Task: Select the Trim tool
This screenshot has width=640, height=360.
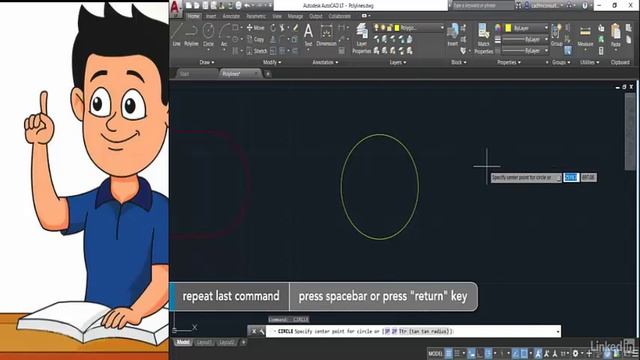Action: click(282, 28)
